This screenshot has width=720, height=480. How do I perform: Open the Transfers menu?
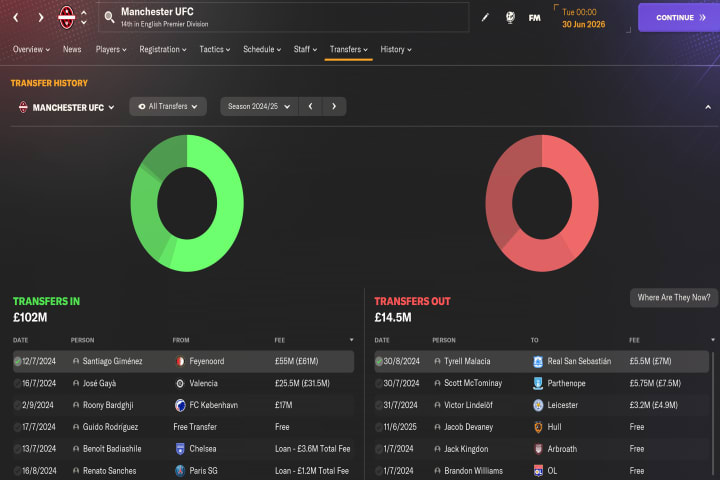tap(349, 49)
